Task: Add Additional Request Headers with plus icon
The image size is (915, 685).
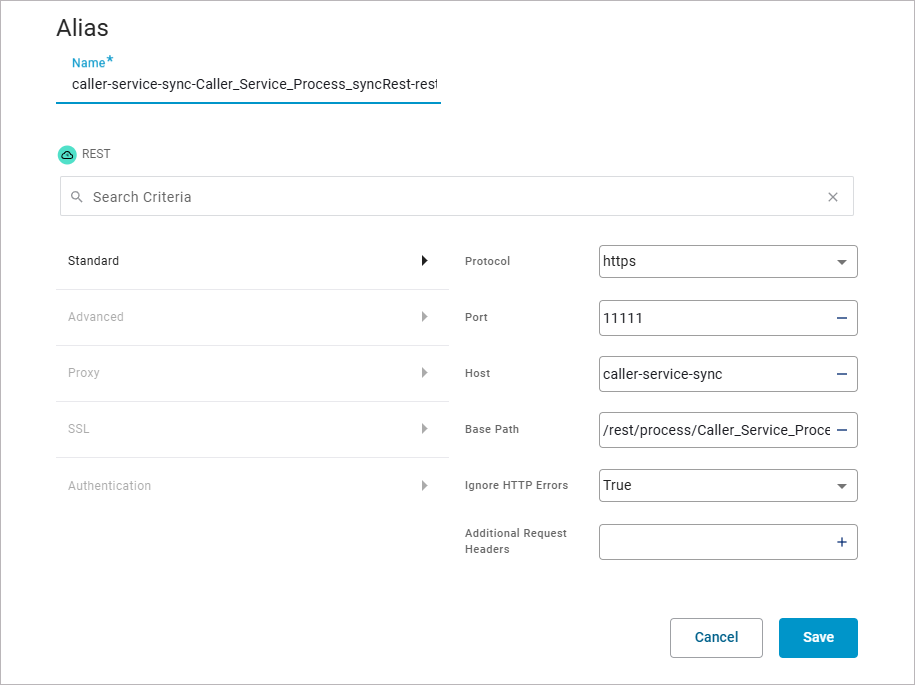Action: (x=841, y=542)
